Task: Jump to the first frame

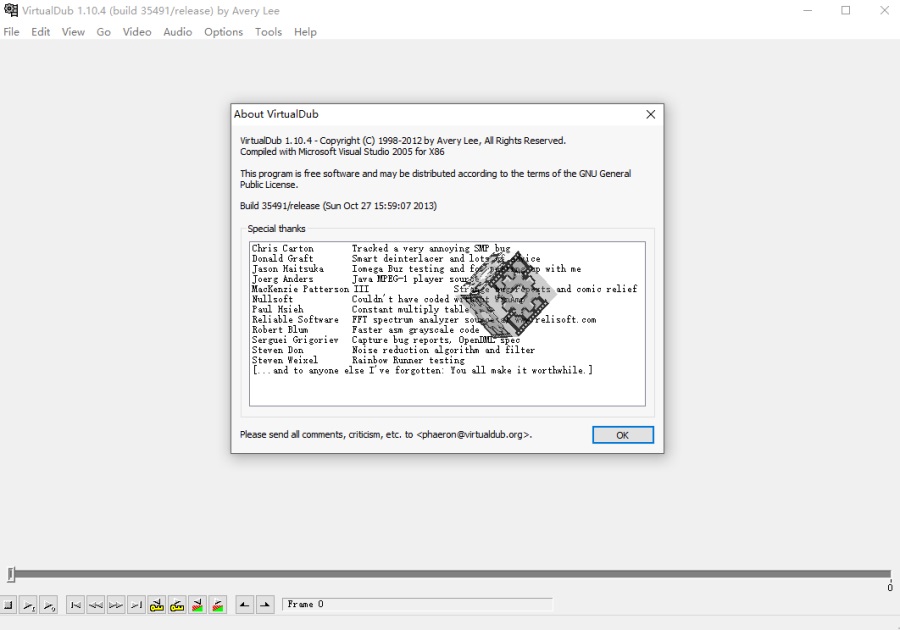Action: click(x=75, y=605)
